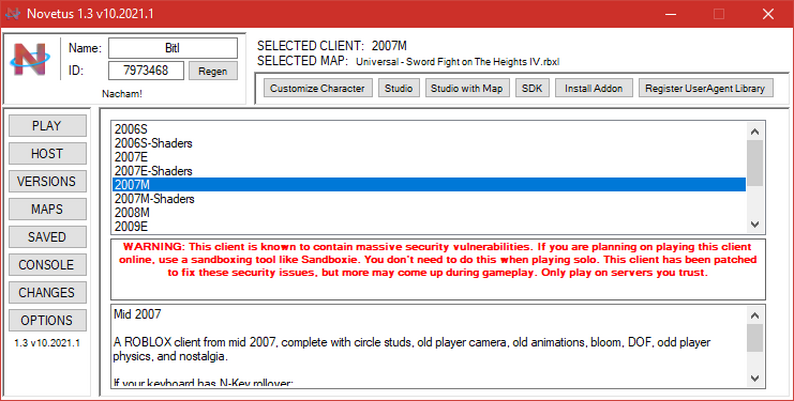Show the CONSOLE tab
The image size is (794, 401).
pyautogui.click(x=47, y=265)
